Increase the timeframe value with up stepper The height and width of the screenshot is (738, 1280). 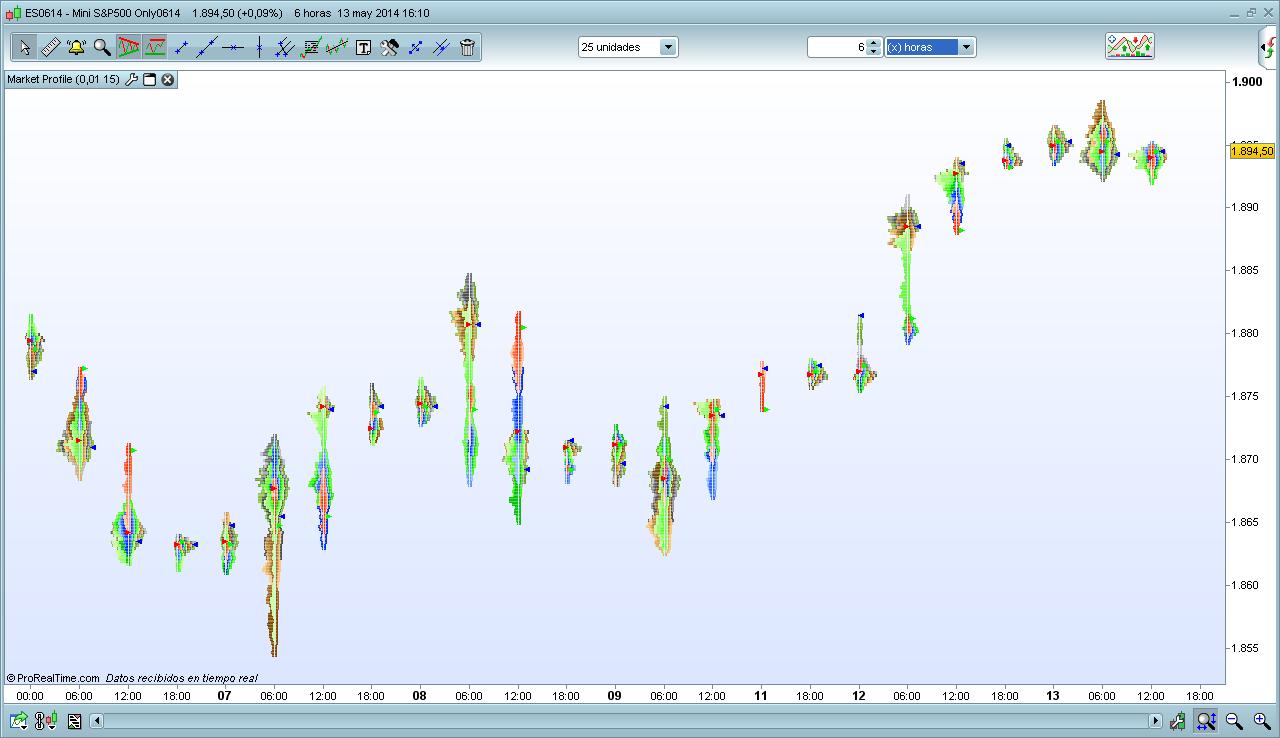pyautogui.click(x=874, y=43)
